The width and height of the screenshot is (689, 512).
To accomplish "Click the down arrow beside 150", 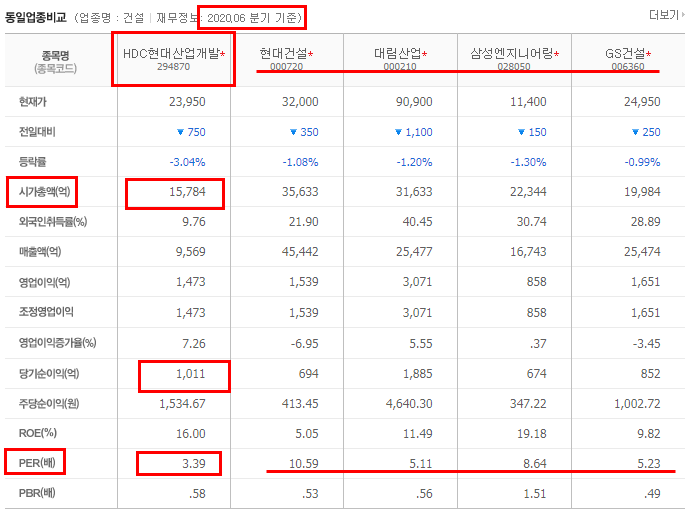I will point(522,132).
